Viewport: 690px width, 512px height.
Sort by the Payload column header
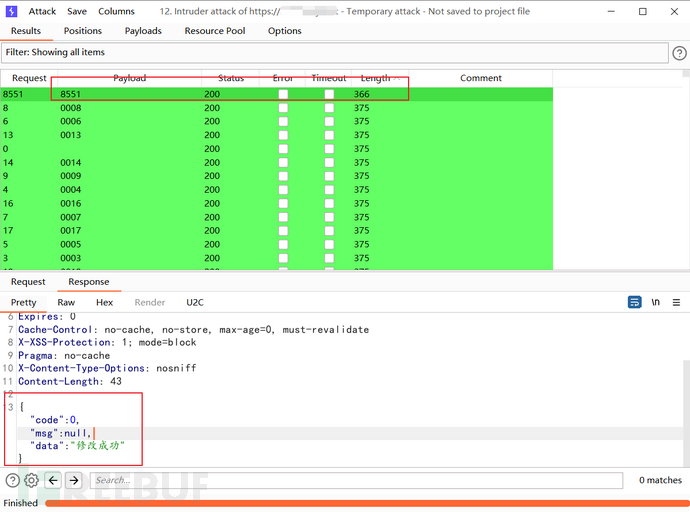coord(129,78)
